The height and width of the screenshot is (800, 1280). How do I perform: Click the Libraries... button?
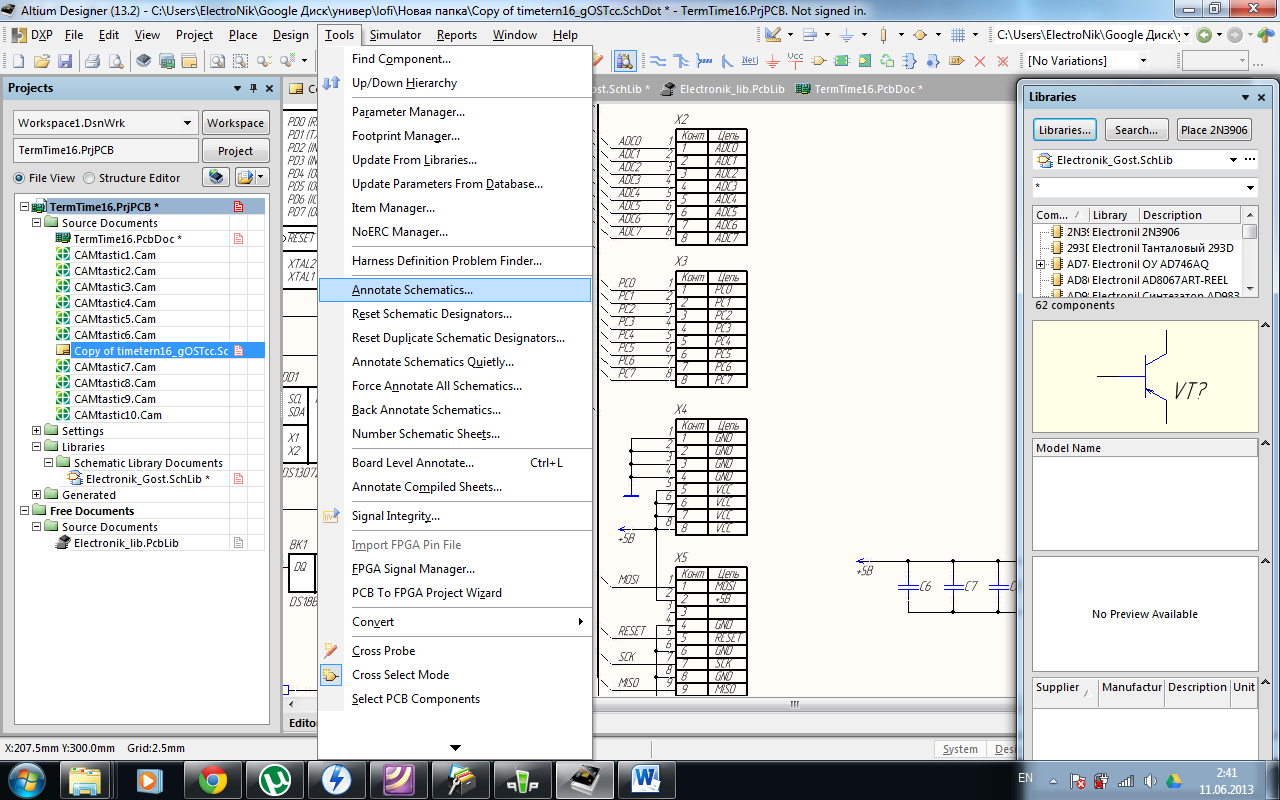coord(1064,130)
